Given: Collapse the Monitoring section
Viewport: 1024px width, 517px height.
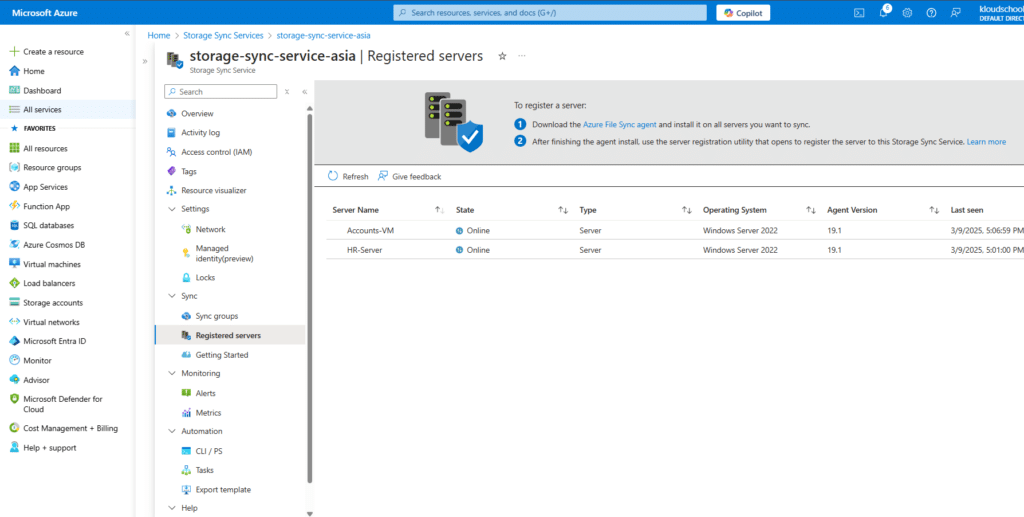Looking at the screenshot, I should [170, 373].
